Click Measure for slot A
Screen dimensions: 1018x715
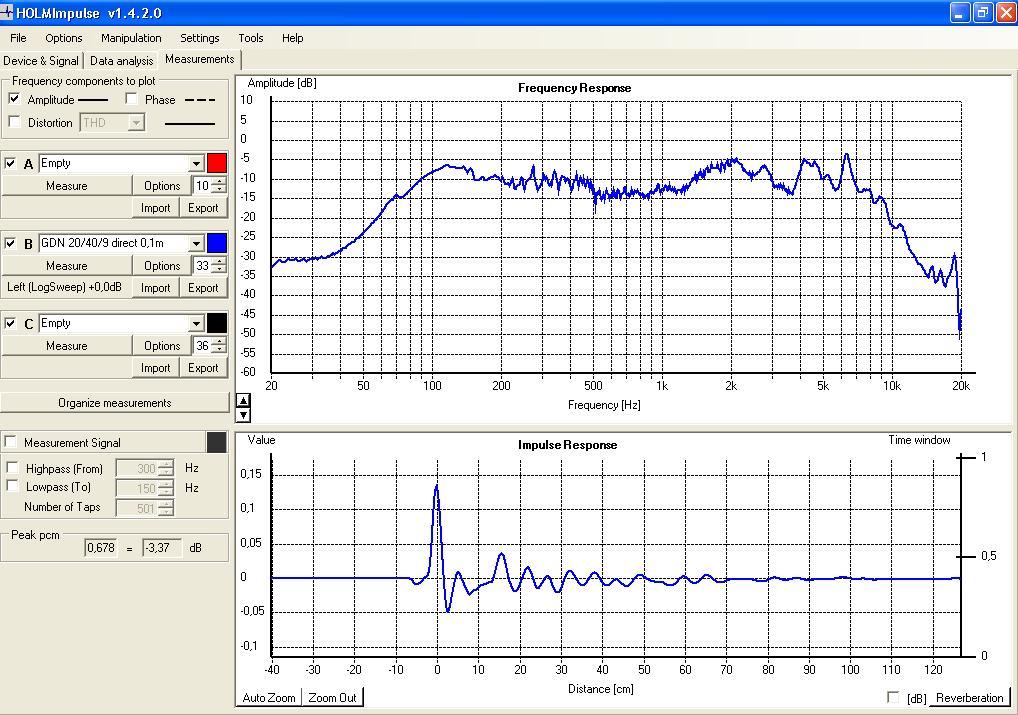[x=66, y=186]
